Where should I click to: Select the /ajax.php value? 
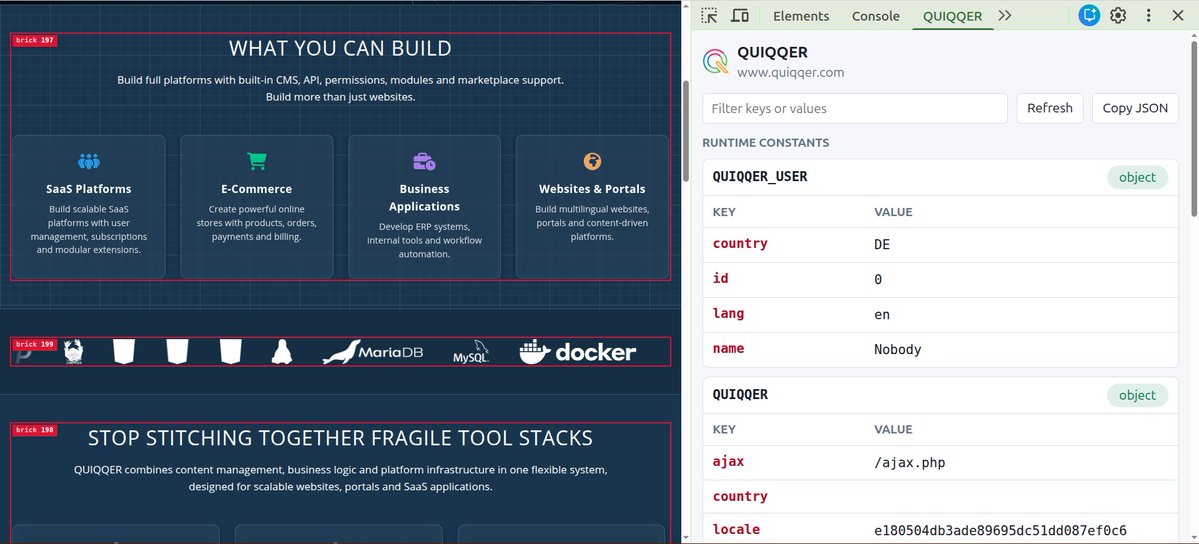click(x=909, y=463)
